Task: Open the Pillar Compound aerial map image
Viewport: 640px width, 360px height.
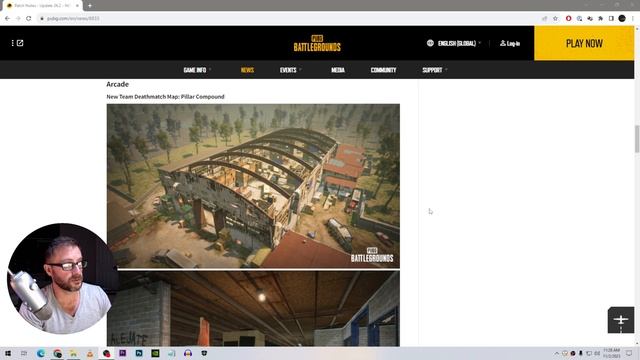Action: [253, 186]
